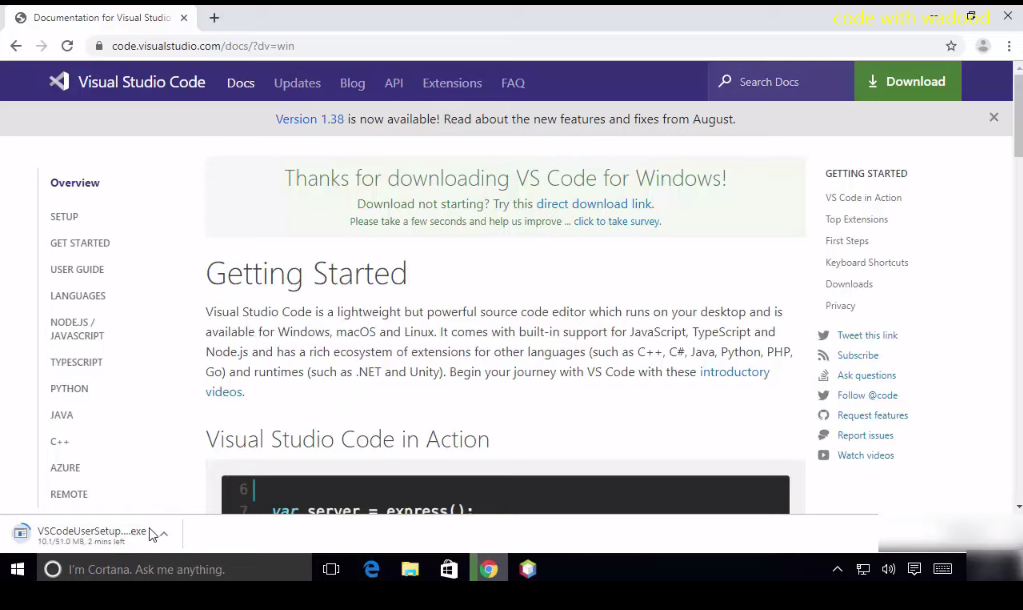Click the Chrome icon in the taskbar

tap(489, 570)
